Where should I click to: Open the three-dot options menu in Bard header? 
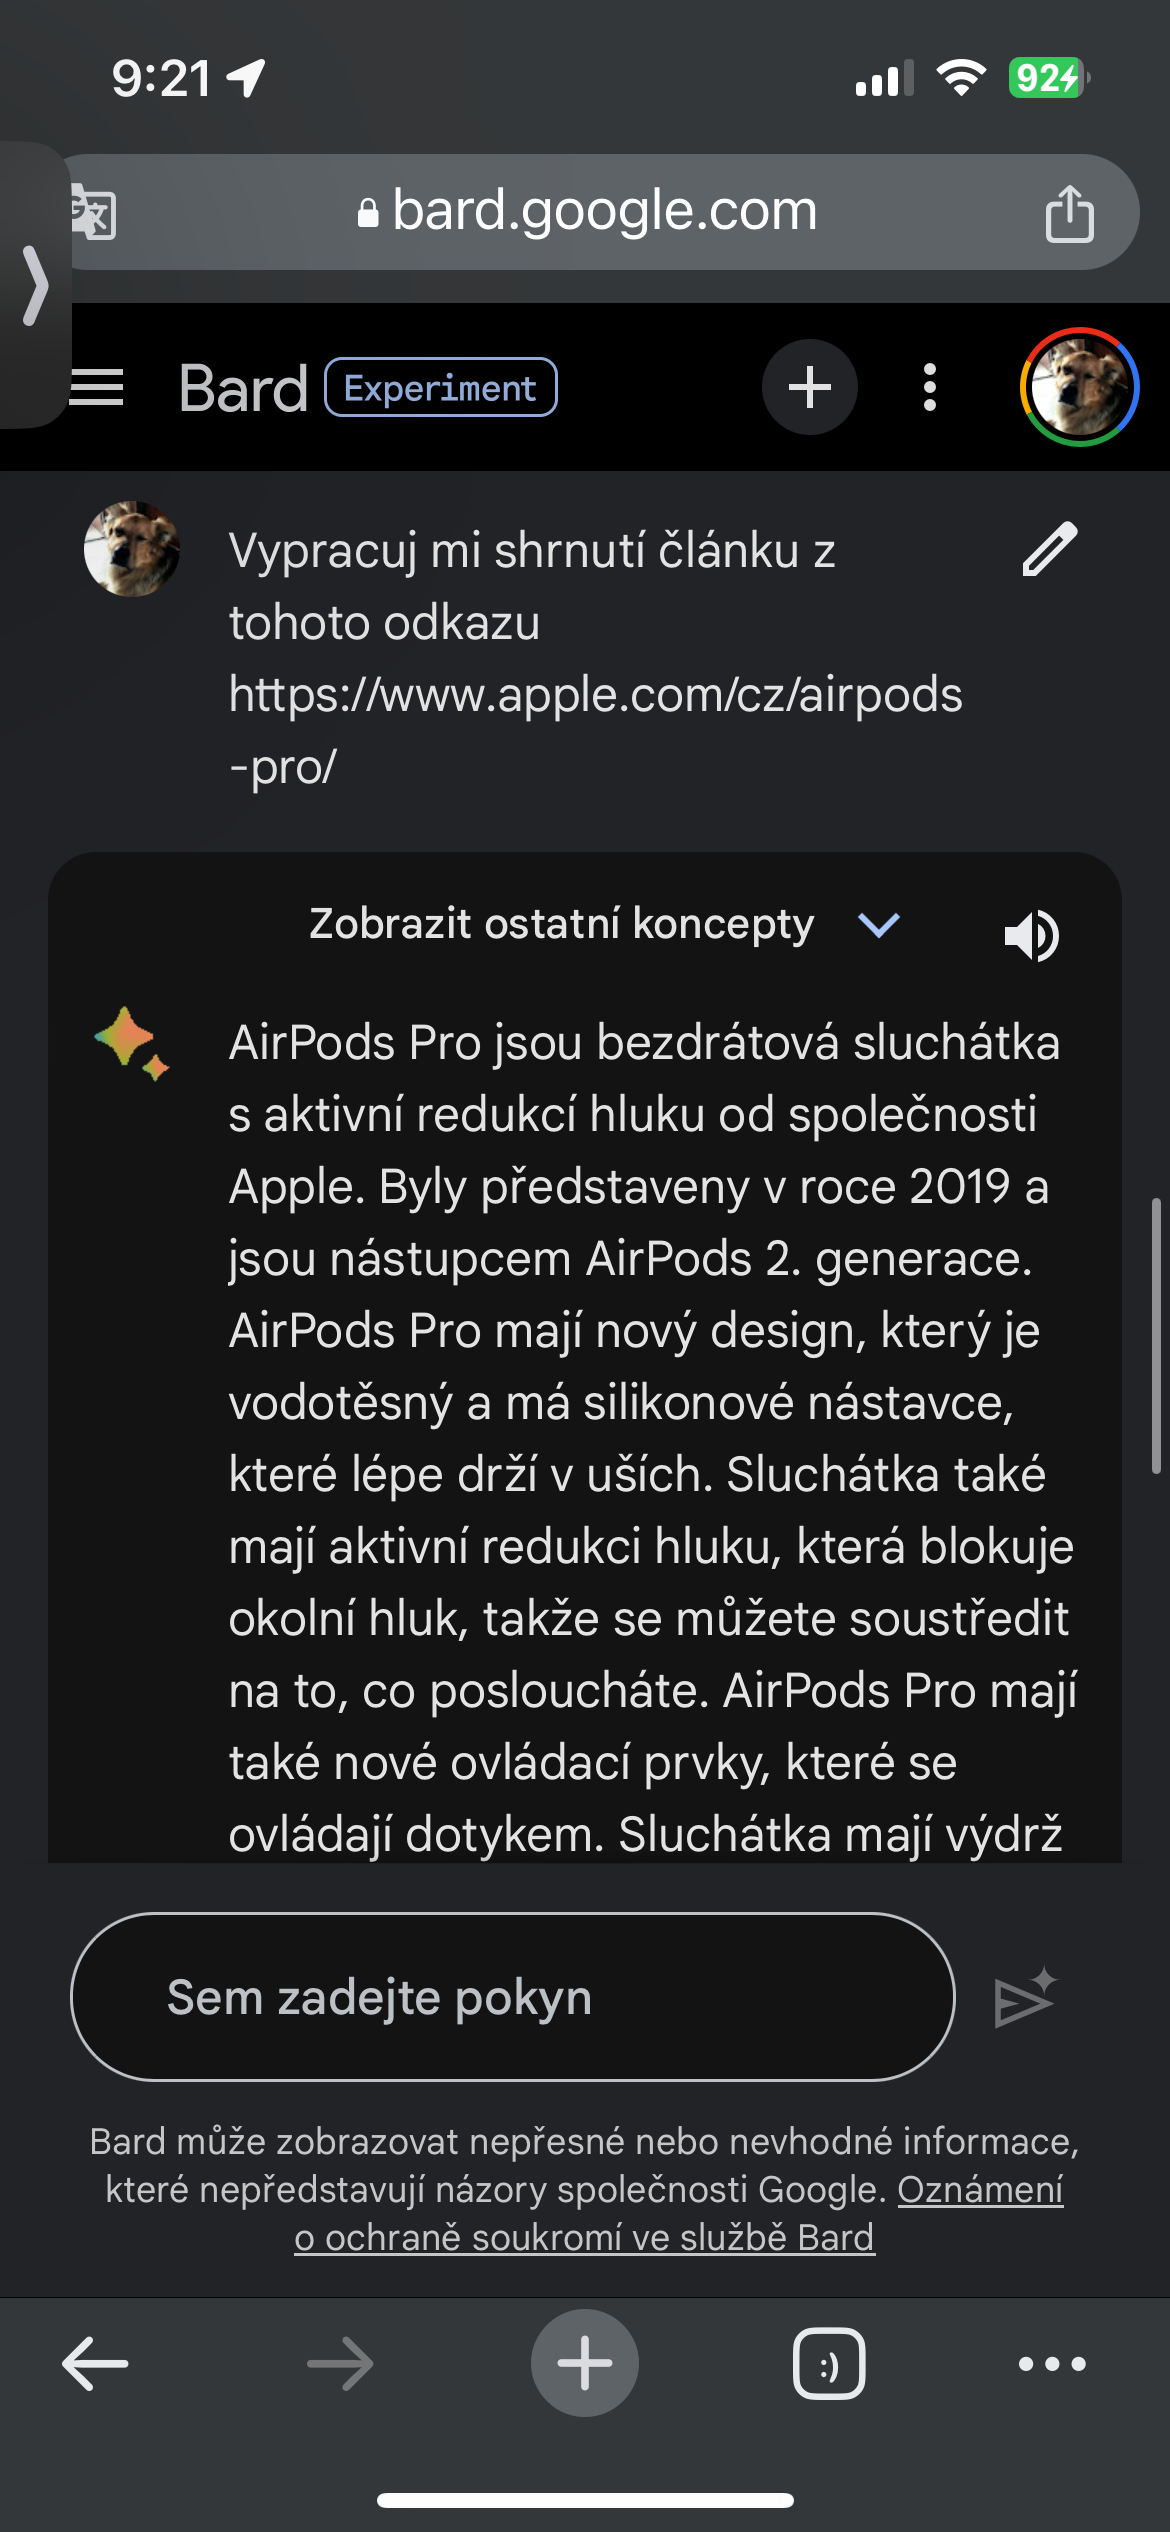[x=930, y=387]
